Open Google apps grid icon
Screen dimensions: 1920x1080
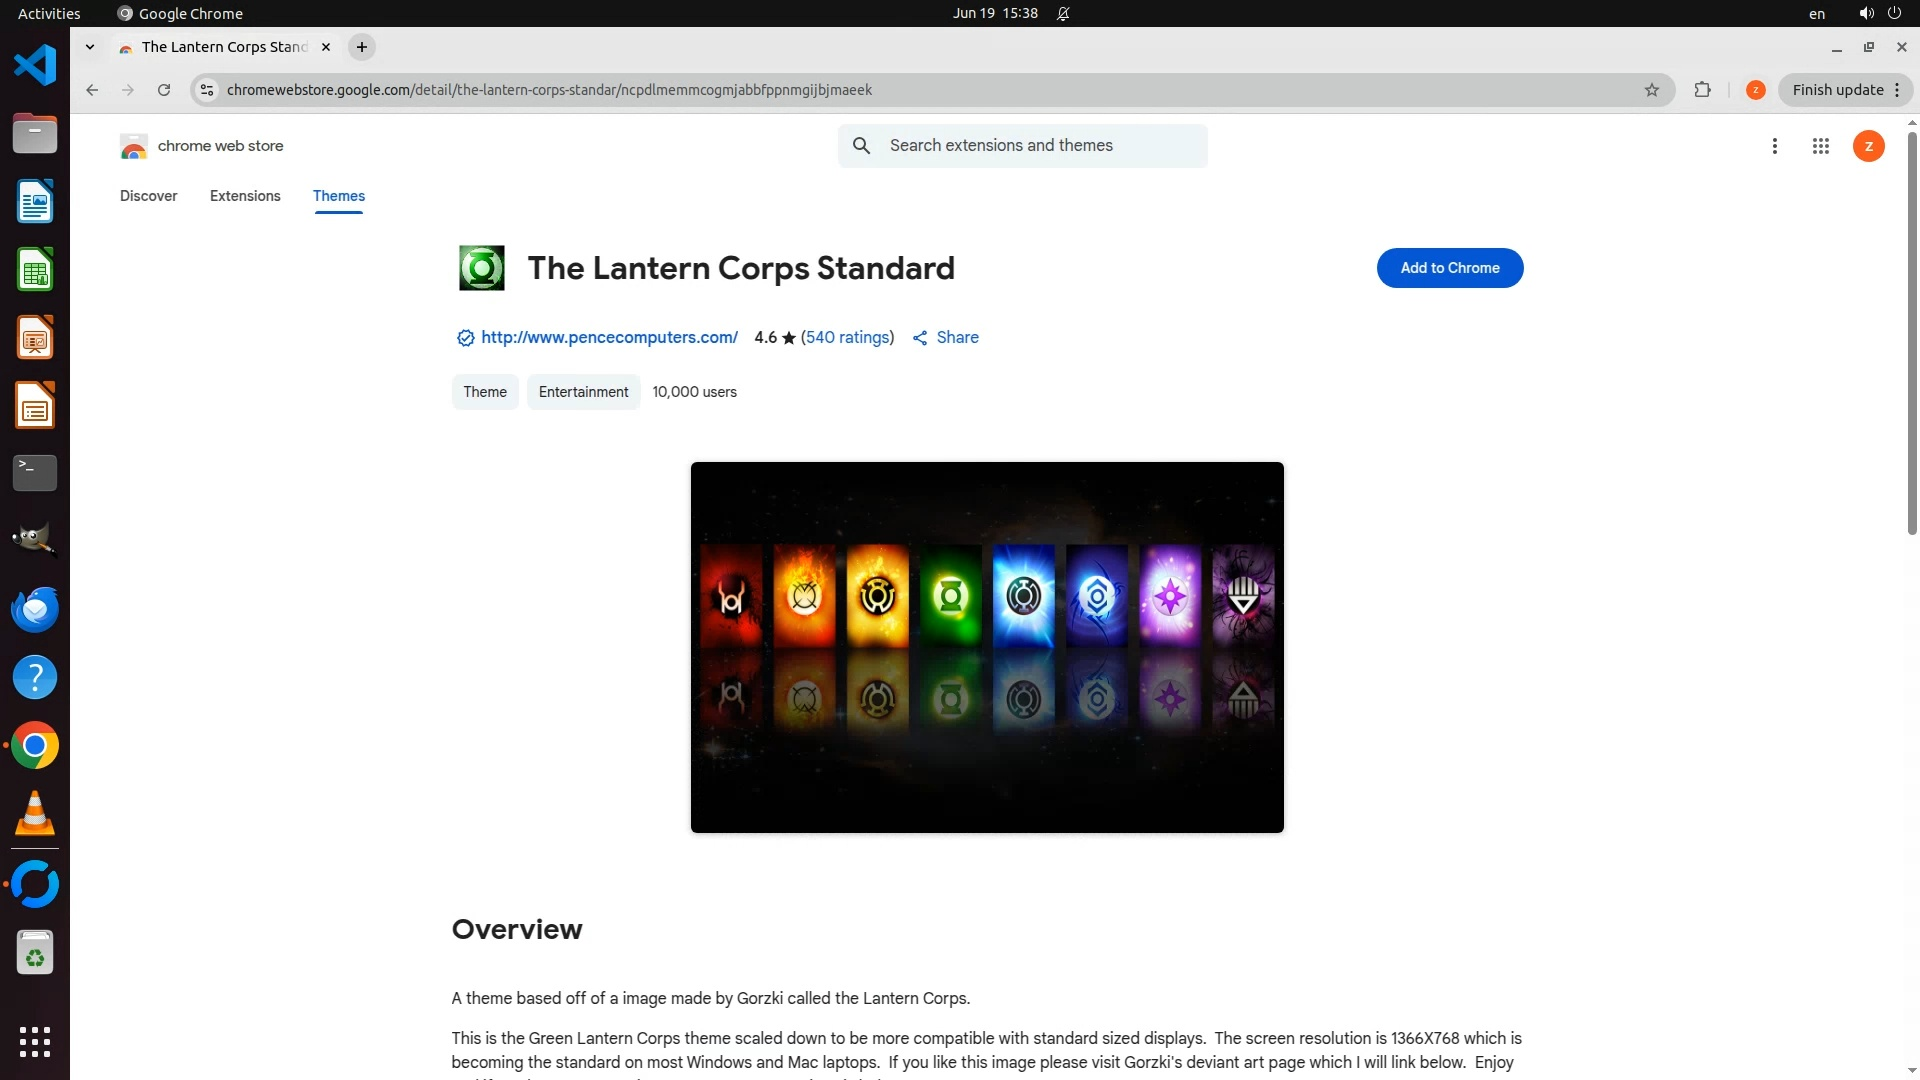(x=1820, y=146)
